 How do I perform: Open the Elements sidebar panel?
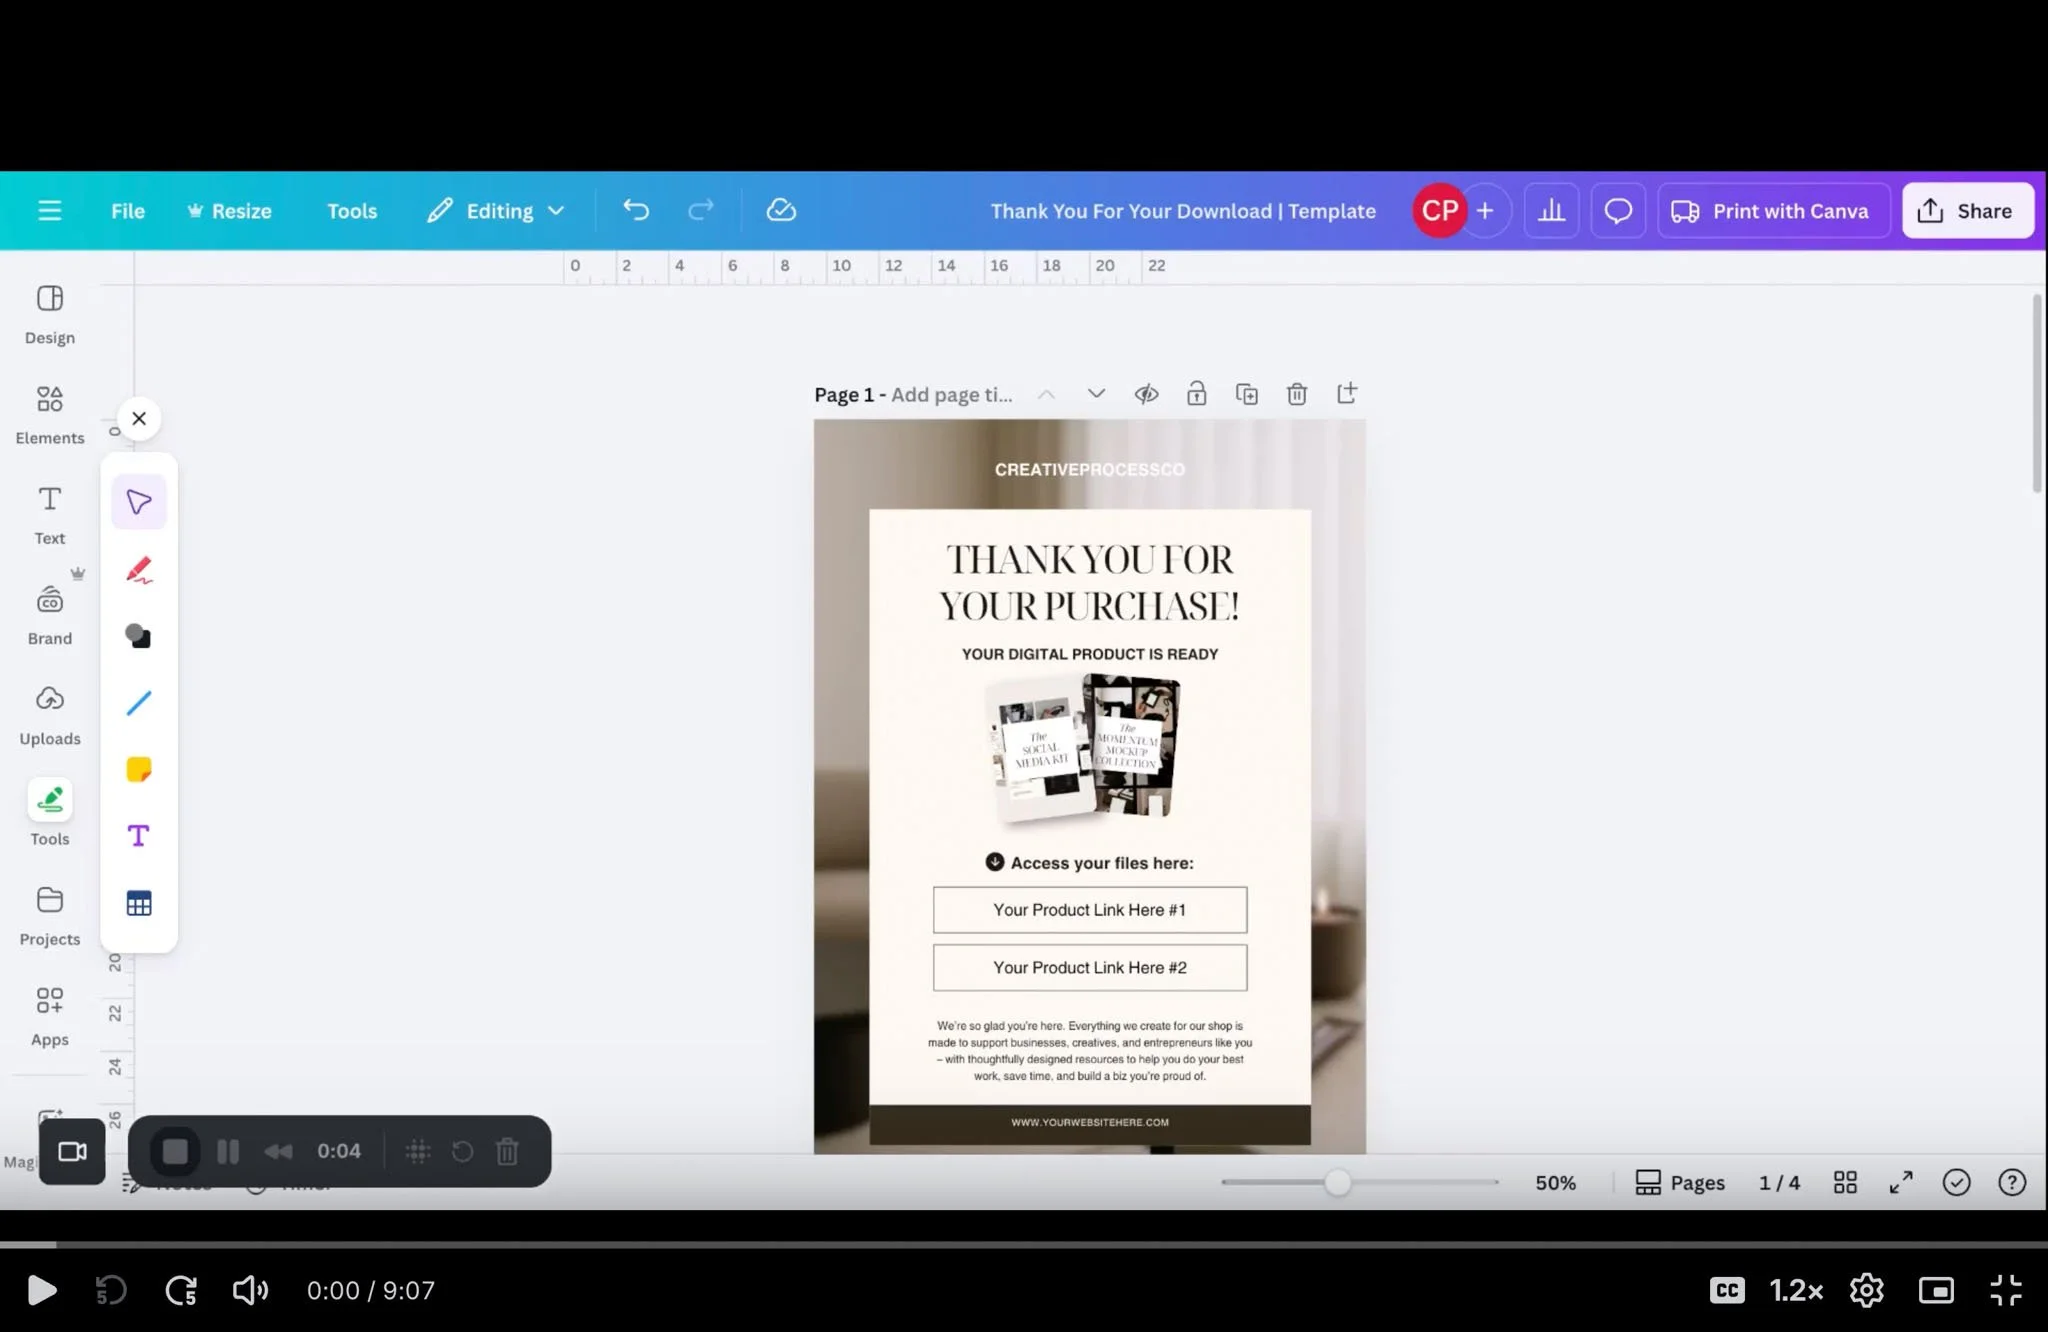coord(50,414)
